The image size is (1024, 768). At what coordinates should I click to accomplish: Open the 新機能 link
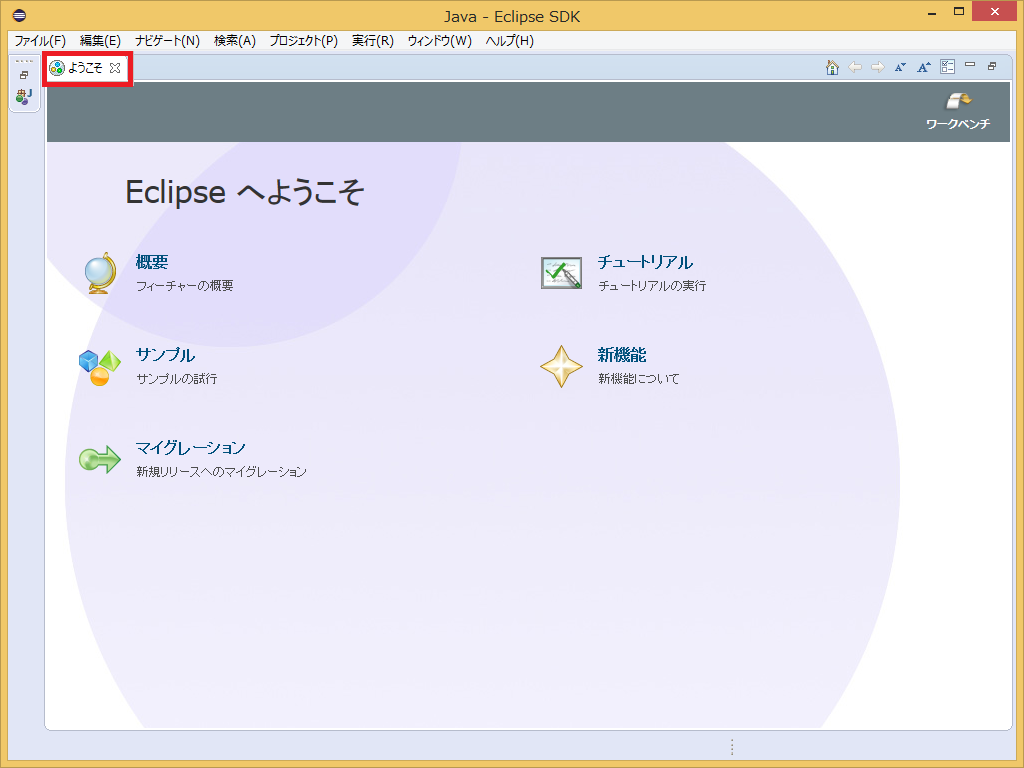[622, 355]
